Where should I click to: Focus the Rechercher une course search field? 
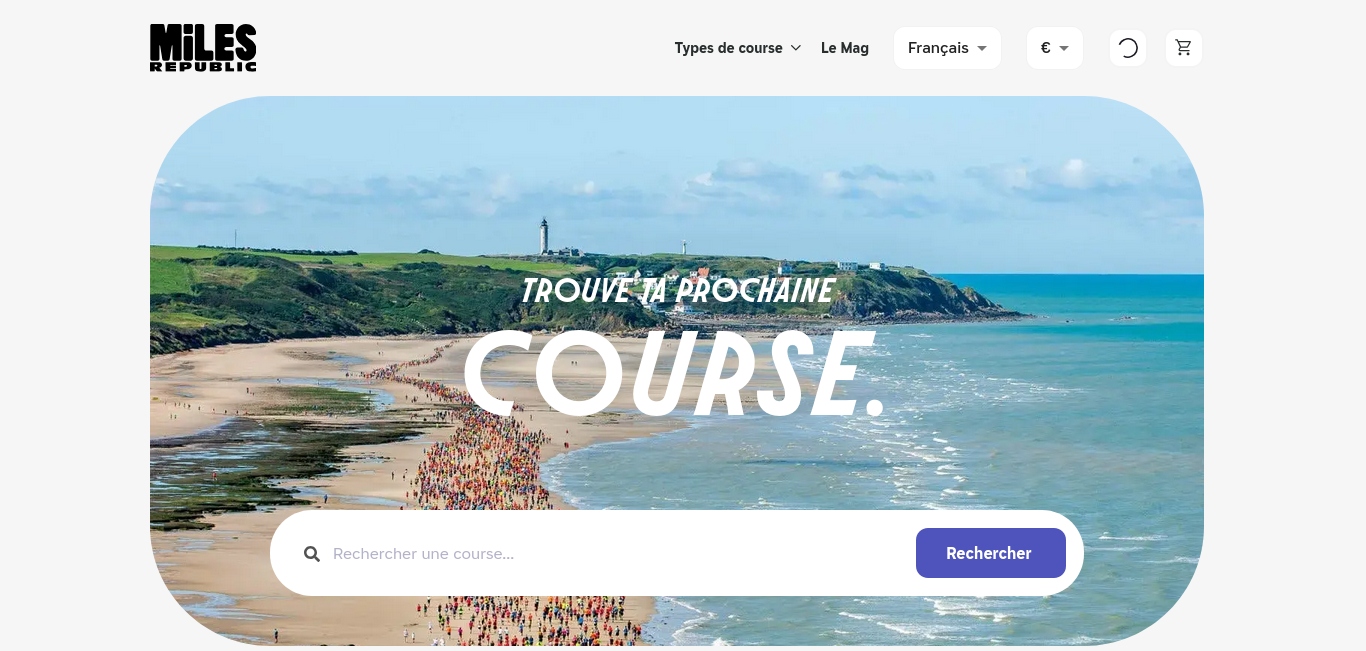point(615,554)
